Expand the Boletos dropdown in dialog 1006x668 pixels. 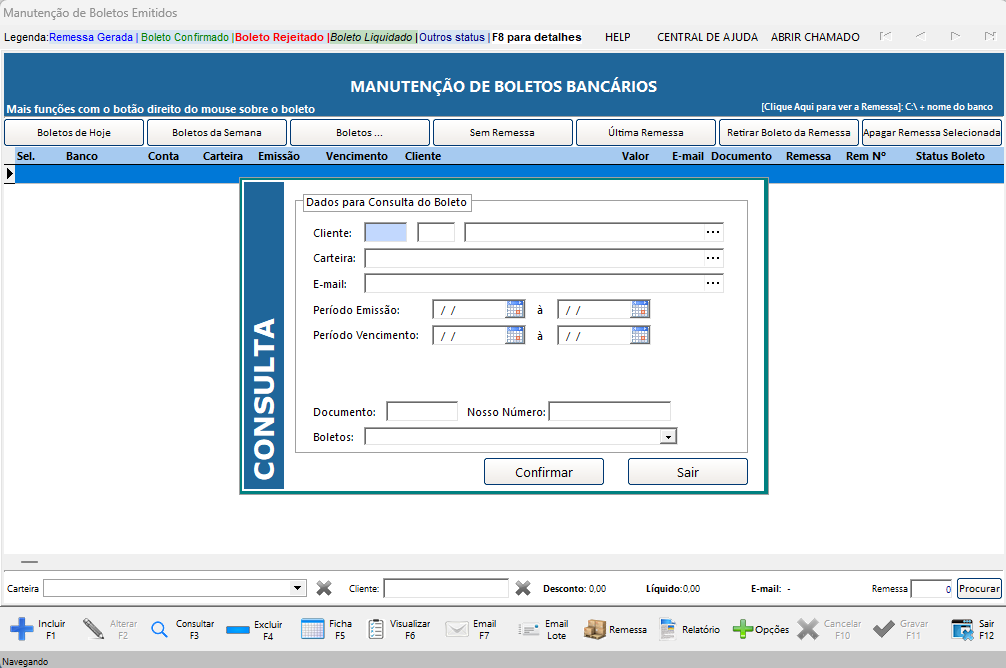click(x=668, y=437)
